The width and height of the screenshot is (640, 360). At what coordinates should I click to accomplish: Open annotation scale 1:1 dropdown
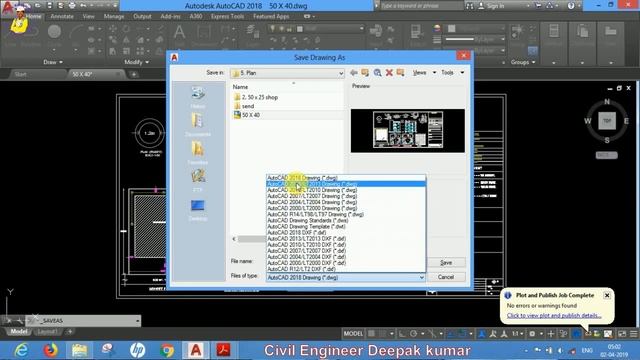point(518,334)
